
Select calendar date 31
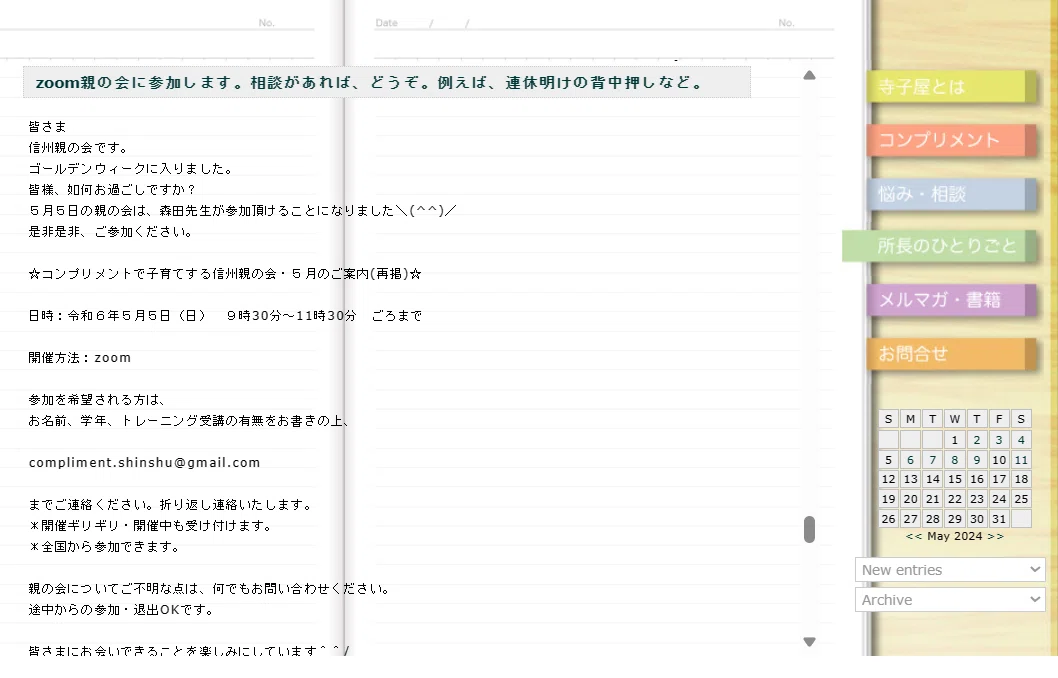pyautogui.click(x=999, y=519)
